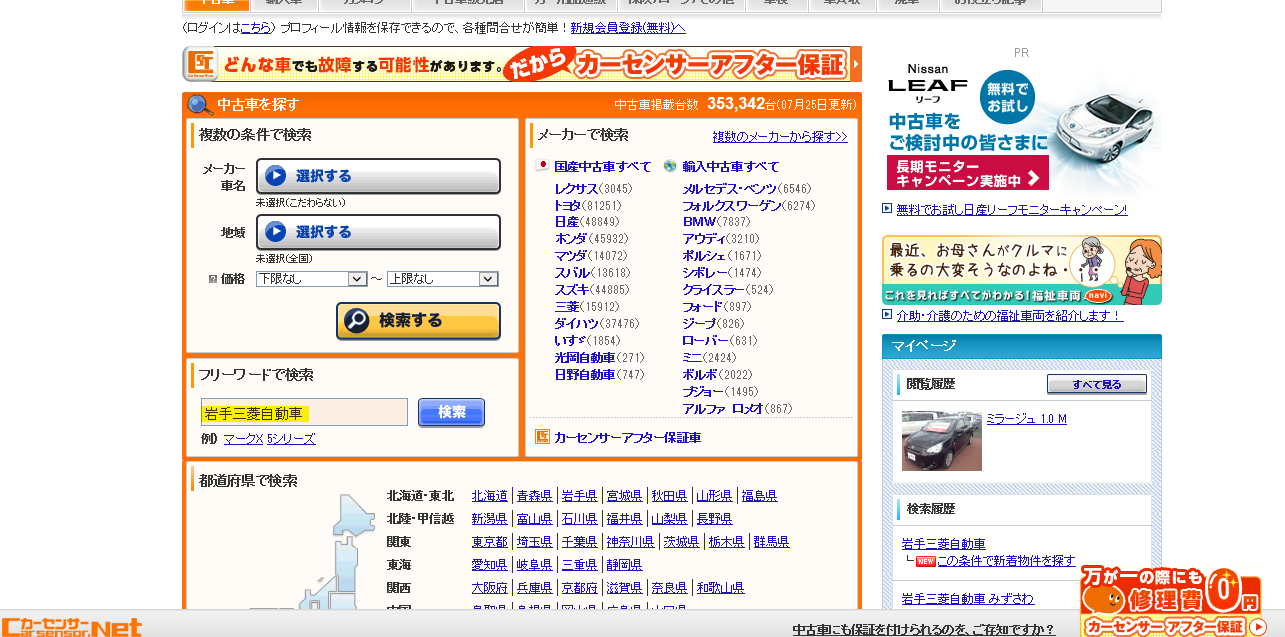Choose the トヨタ maker link
Screen dimensions: 1285x637
pyautogui.click(x=567, y=205)
